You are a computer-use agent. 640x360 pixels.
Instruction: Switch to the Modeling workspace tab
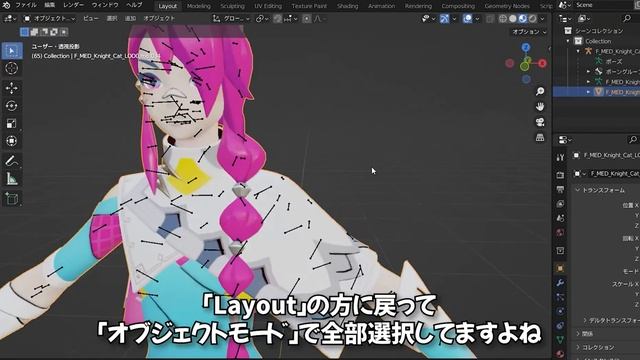(x=198, y=6)
